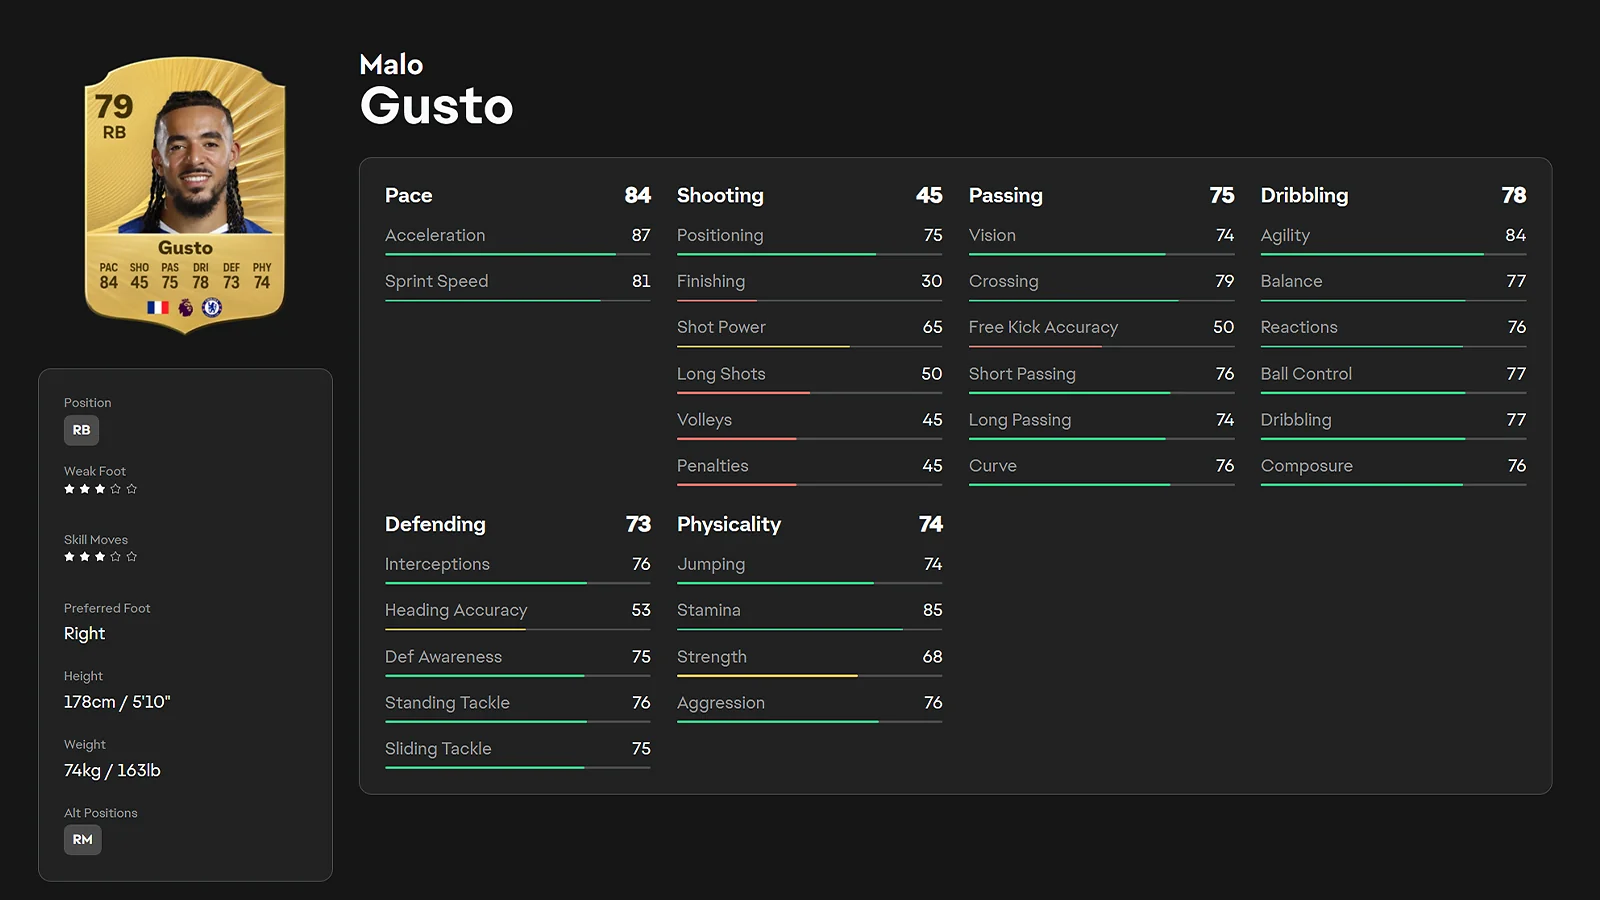Click the Sliding Tackle label

click(x=438, y=749)
